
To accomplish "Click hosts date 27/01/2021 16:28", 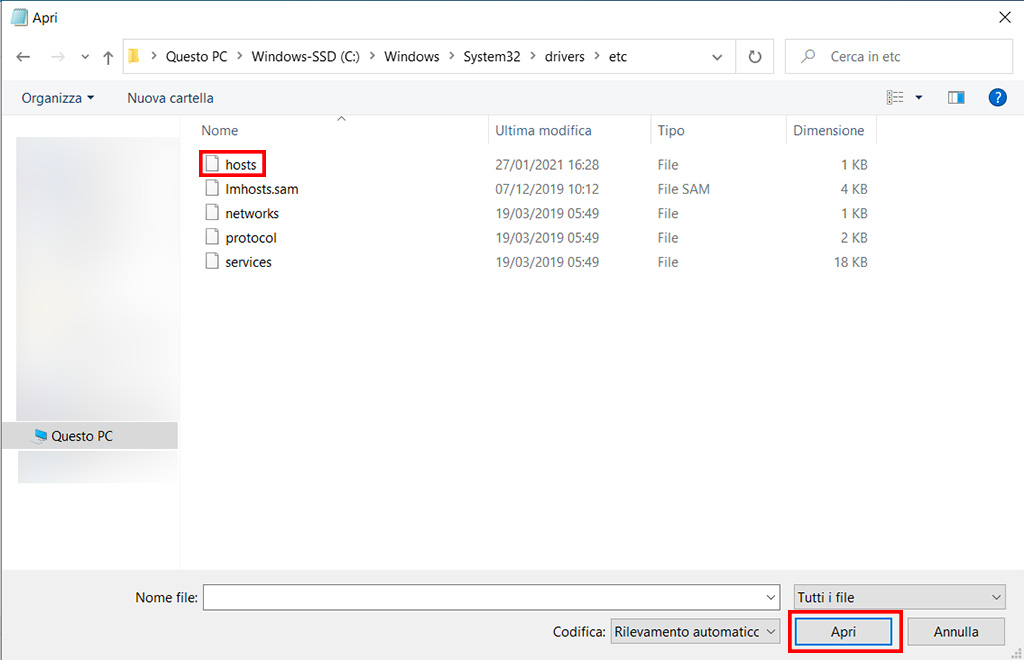I will 547,165.
